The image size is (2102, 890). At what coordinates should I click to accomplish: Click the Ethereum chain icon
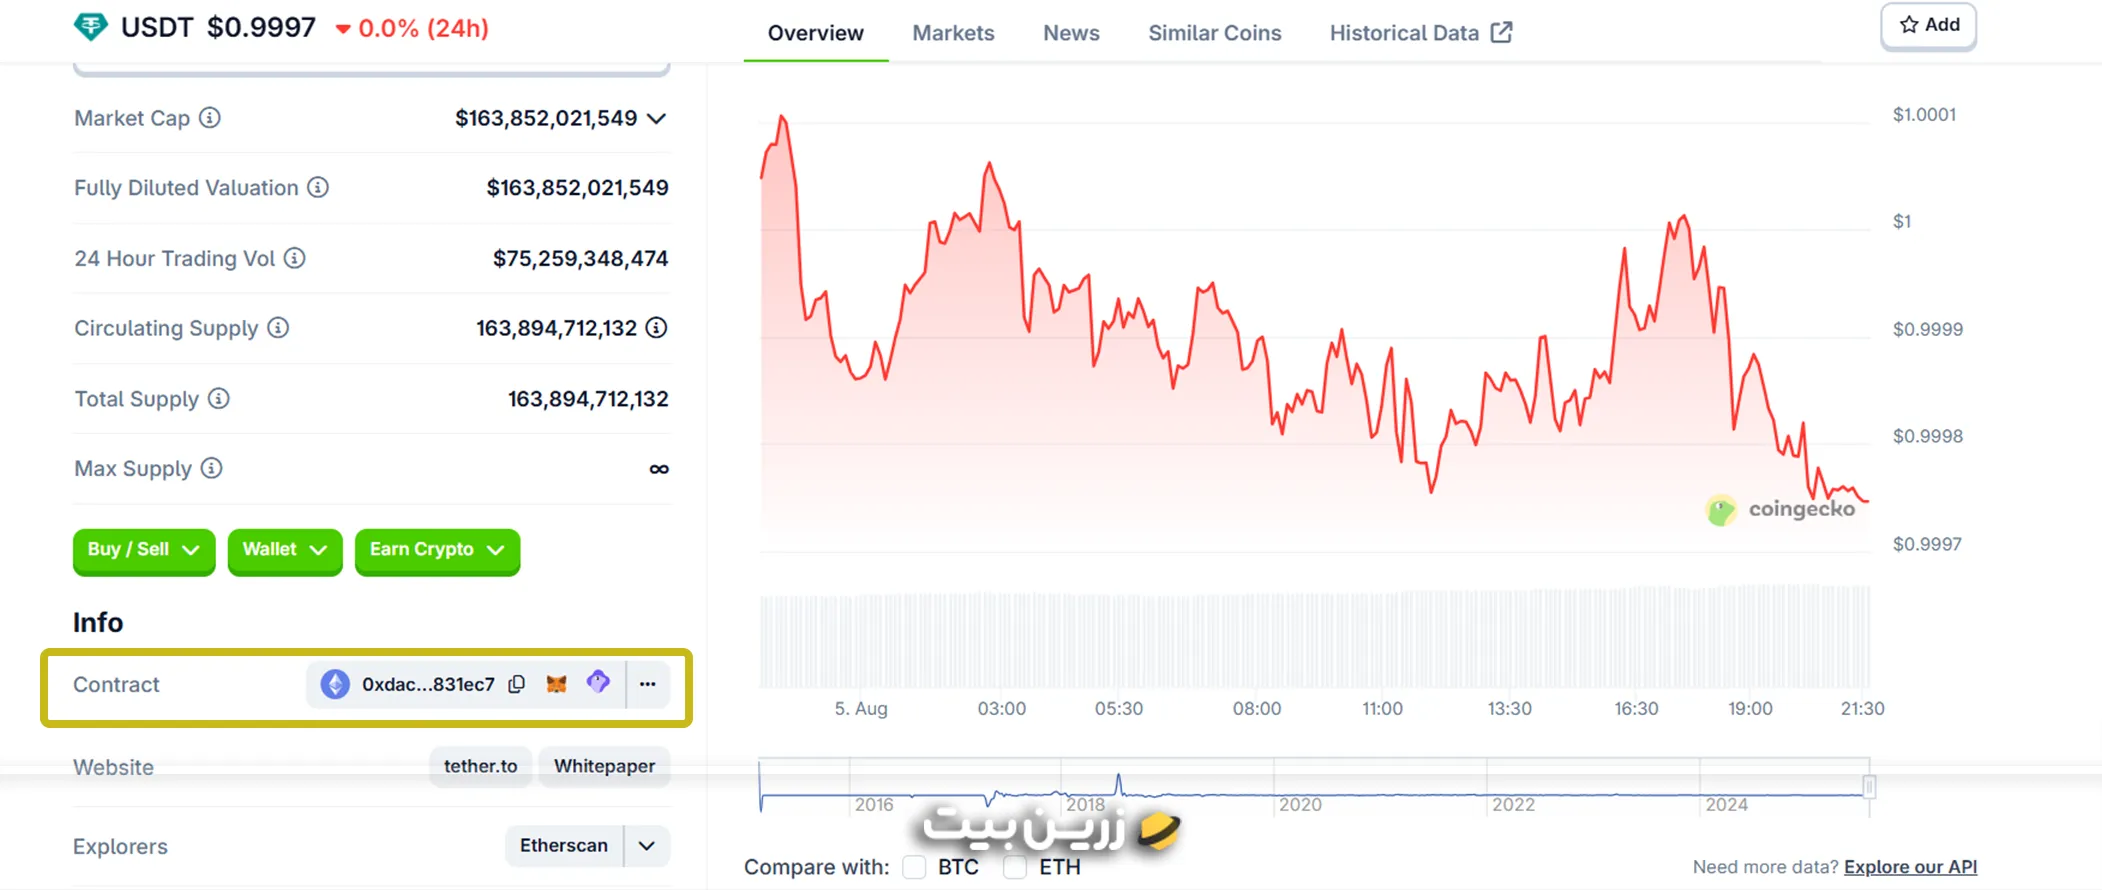coord(335,684)
